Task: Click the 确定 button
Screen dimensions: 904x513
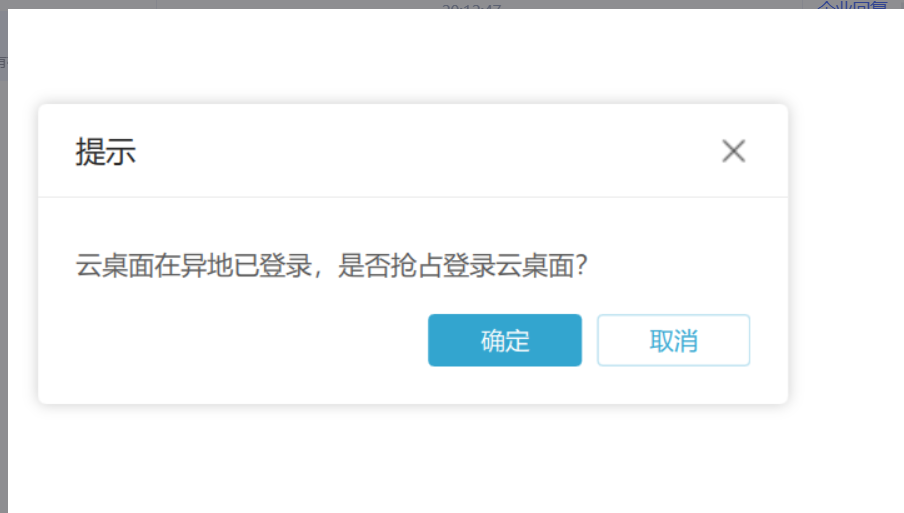Action: click(504, 340)
